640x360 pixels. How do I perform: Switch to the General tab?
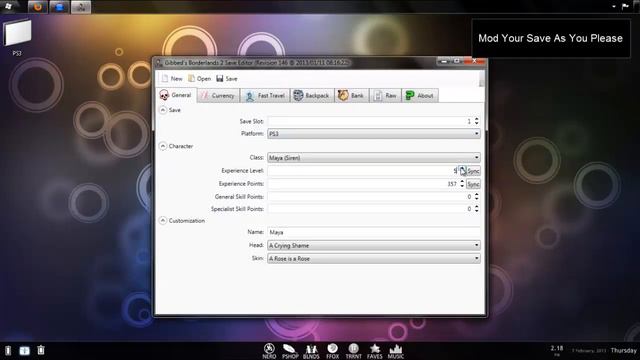tap(176, 95)
